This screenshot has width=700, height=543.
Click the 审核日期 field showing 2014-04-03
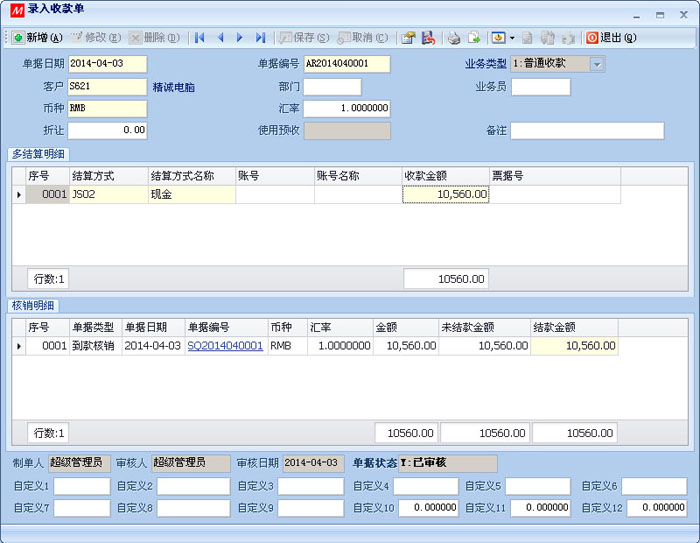(314, 463)
